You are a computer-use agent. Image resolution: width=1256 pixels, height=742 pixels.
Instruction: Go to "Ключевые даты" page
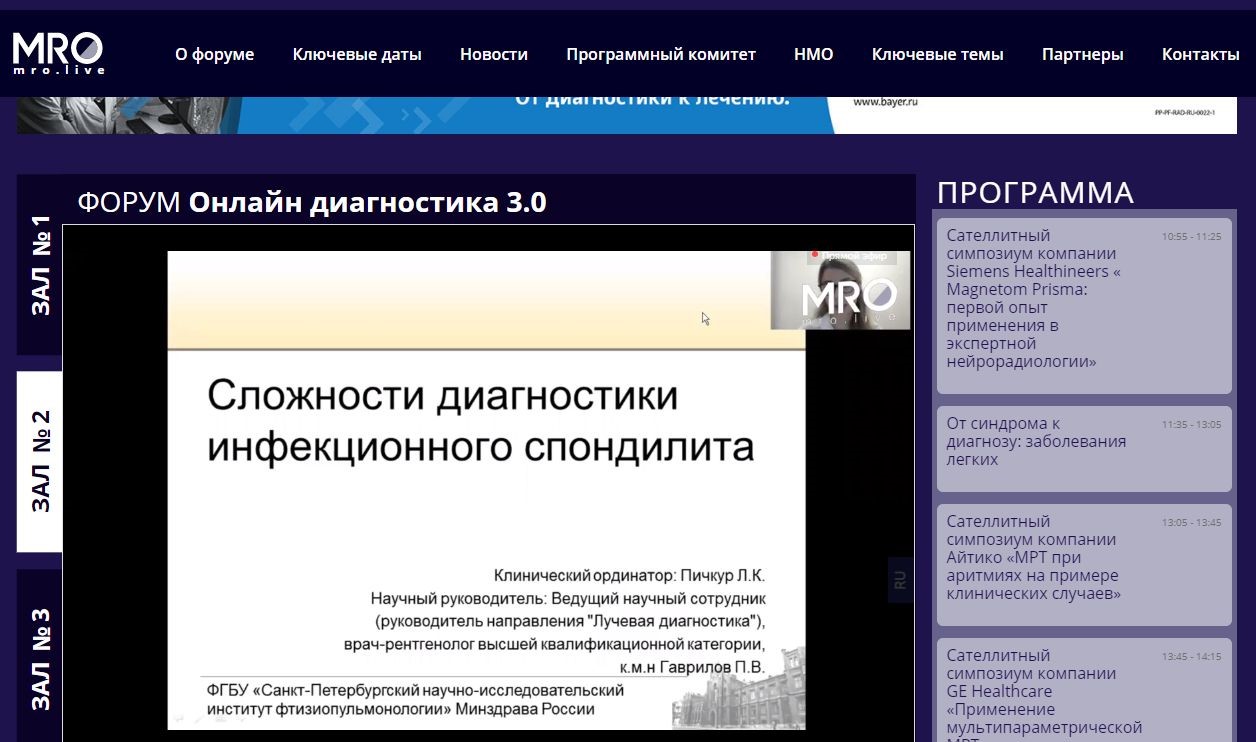point(357,55)
